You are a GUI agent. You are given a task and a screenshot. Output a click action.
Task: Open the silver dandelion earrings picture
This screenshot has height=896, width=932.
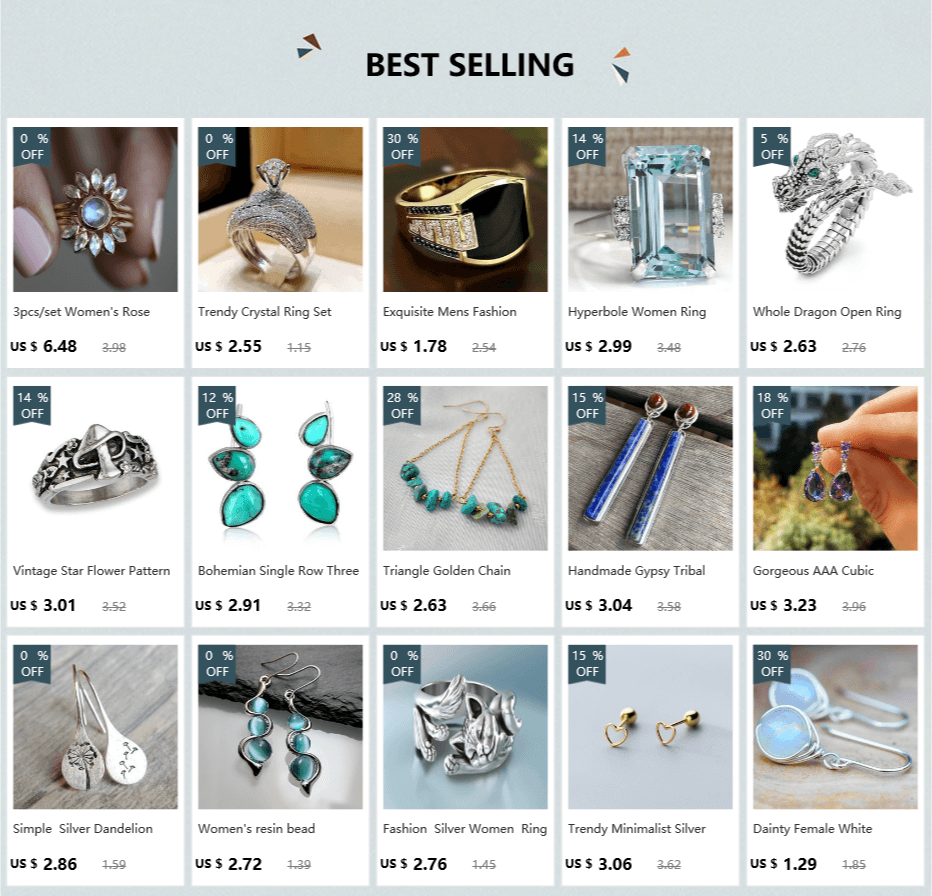(x=95, y=727)
